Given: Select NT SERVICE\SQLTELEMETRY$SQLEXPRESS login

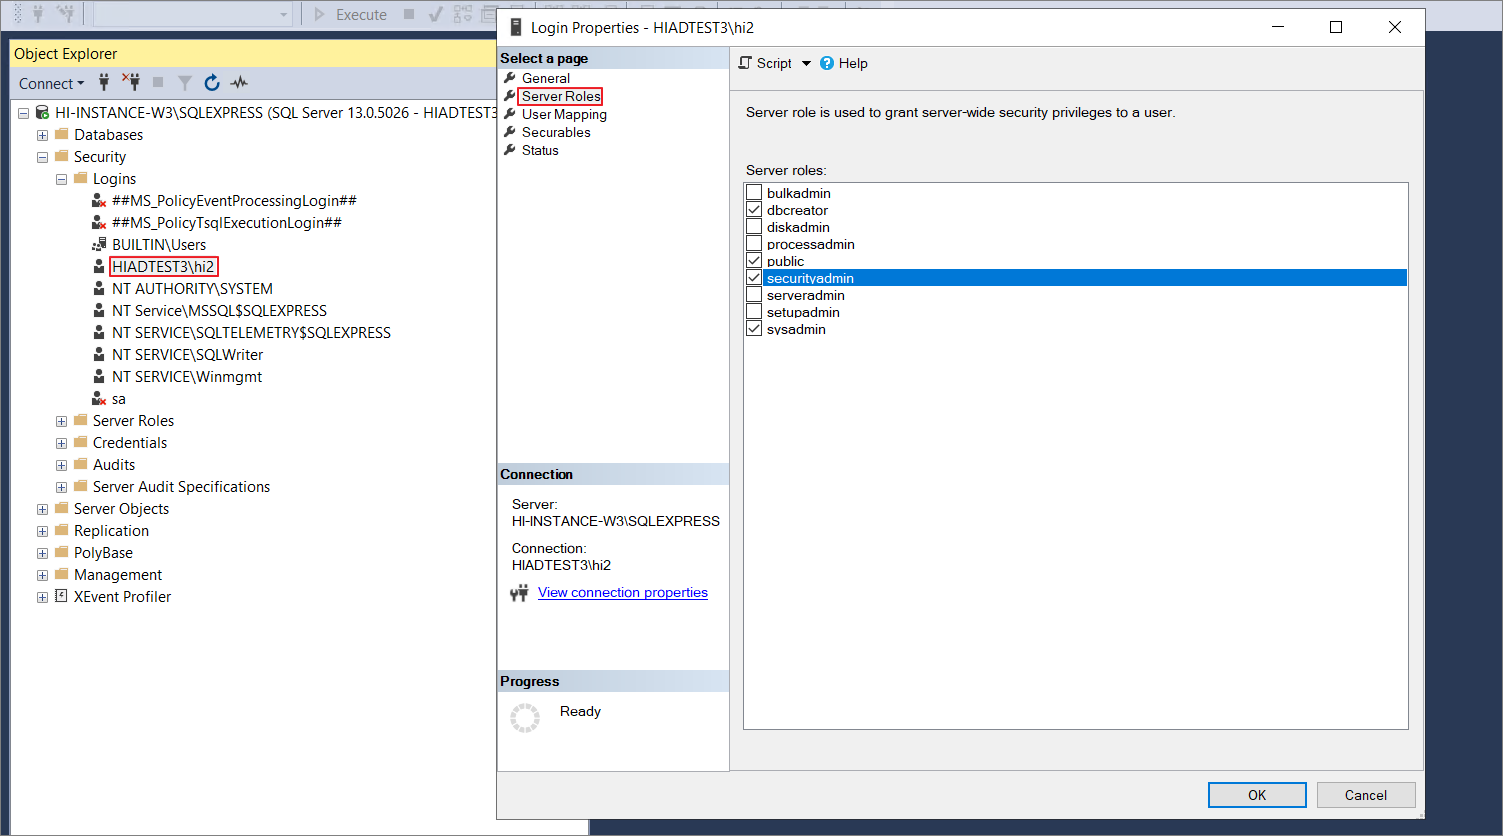Looking at the screenshot, I should (x=251, y=333).
